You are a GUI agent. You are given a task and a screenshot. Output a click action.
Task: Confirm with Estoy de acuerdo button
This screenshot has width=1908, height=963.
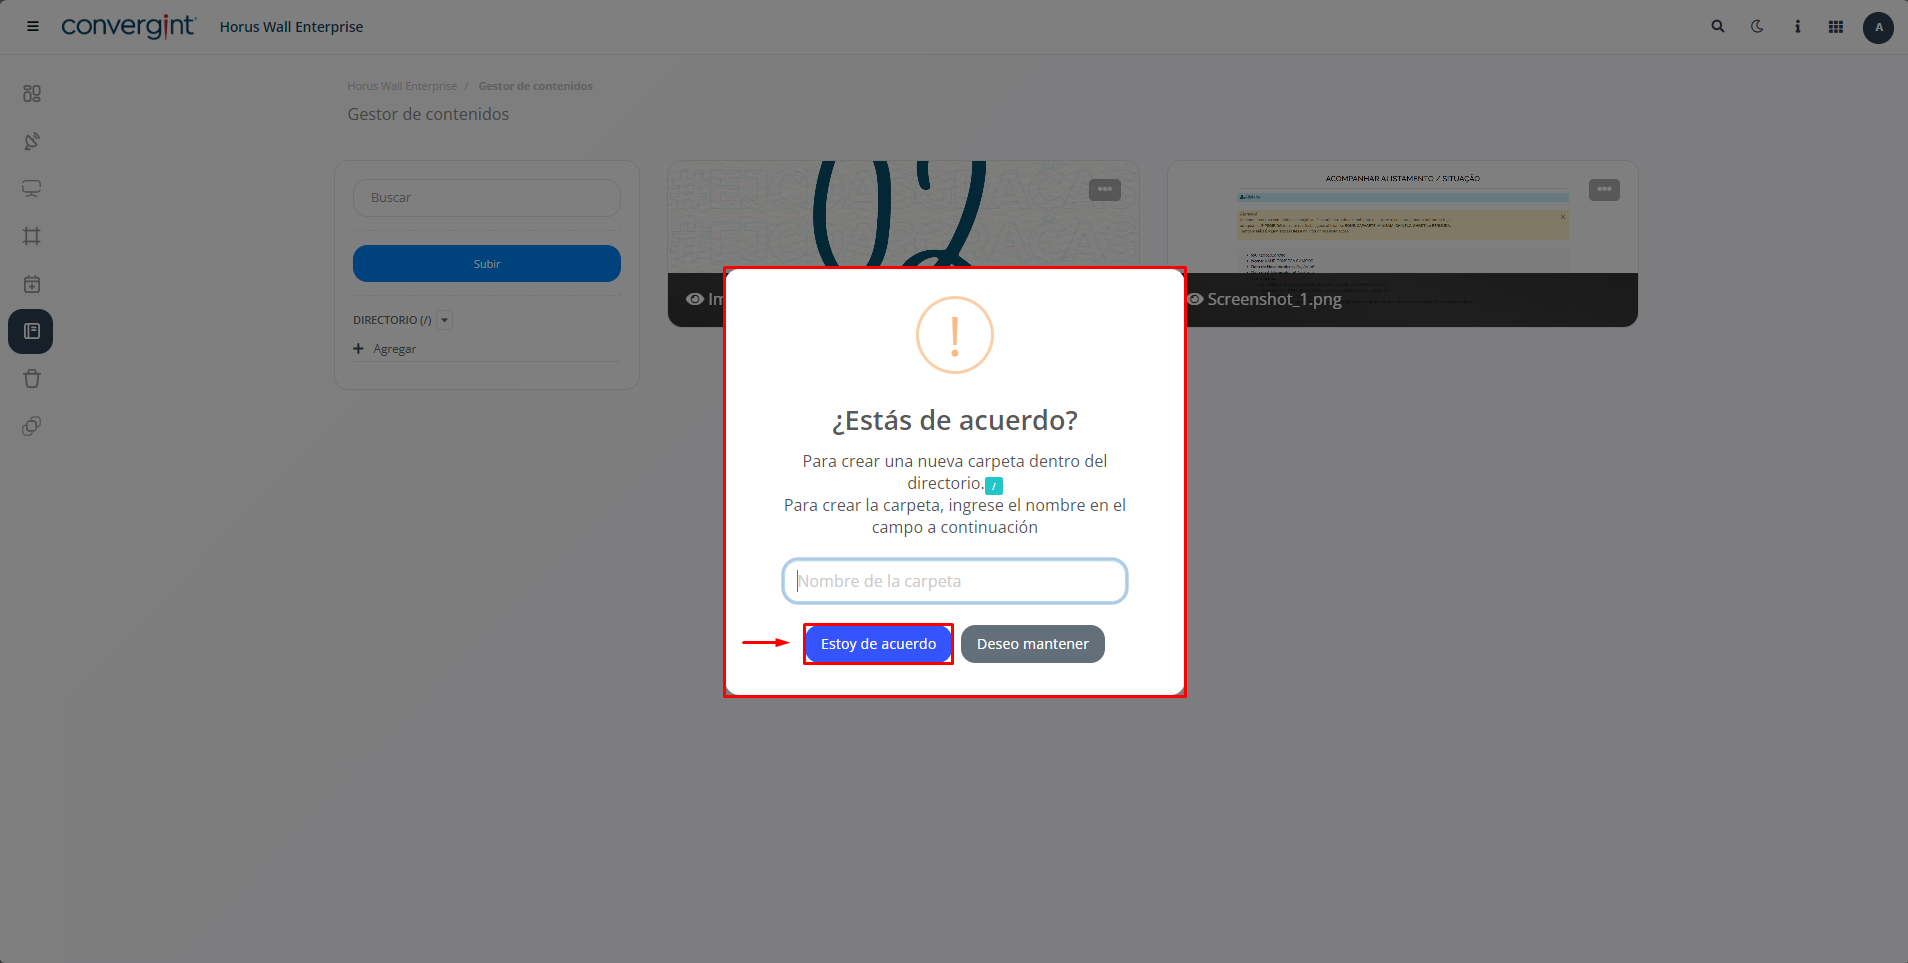click(x=878, y=644)
